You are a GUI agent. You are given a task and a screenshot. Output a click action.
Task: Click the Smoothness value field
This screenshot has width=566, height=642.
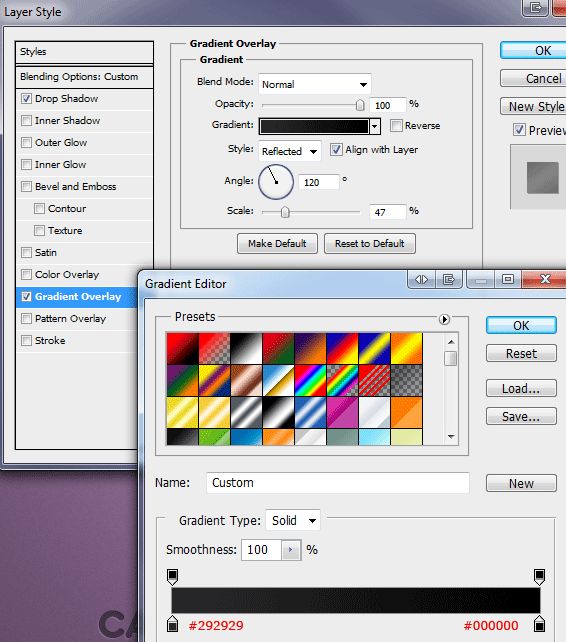click(261, 549)
